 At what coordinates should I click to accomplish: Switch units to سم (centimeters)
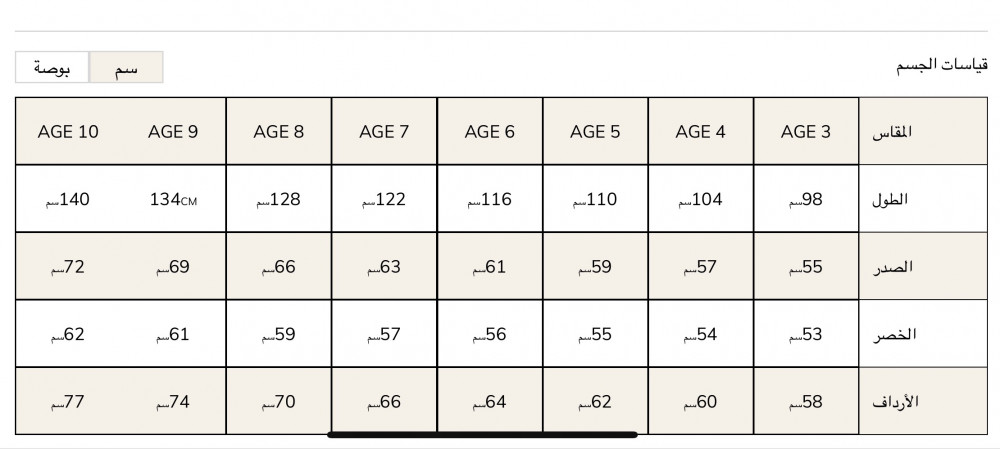coord(126,67)
